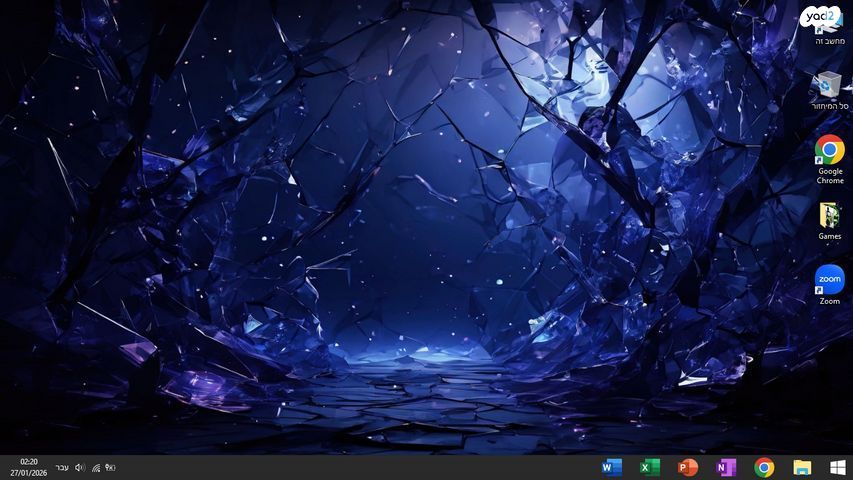Click an empty area of the taskbar
The image size is (853, 480).
[350, 467]
